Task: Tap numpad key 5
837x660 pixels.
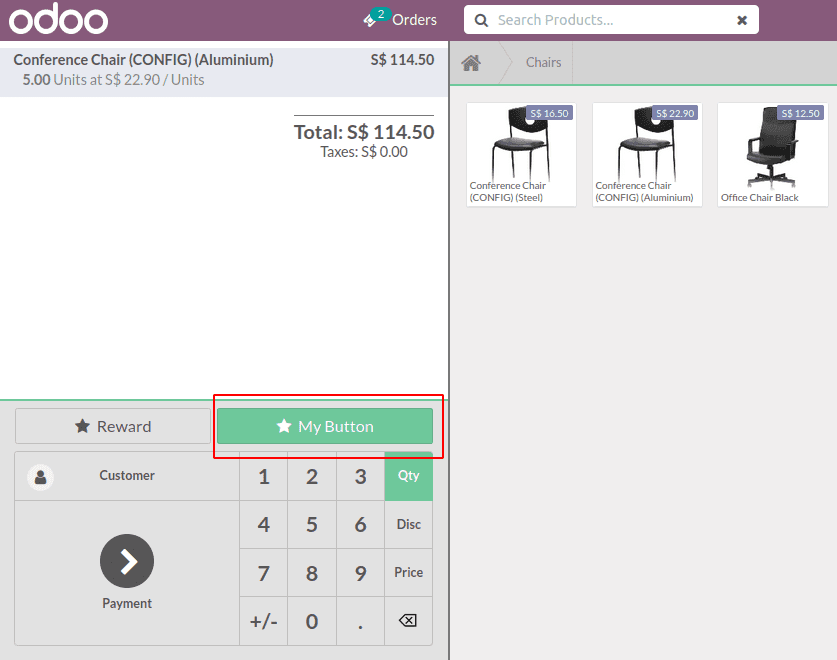Action: click(312, 524)
